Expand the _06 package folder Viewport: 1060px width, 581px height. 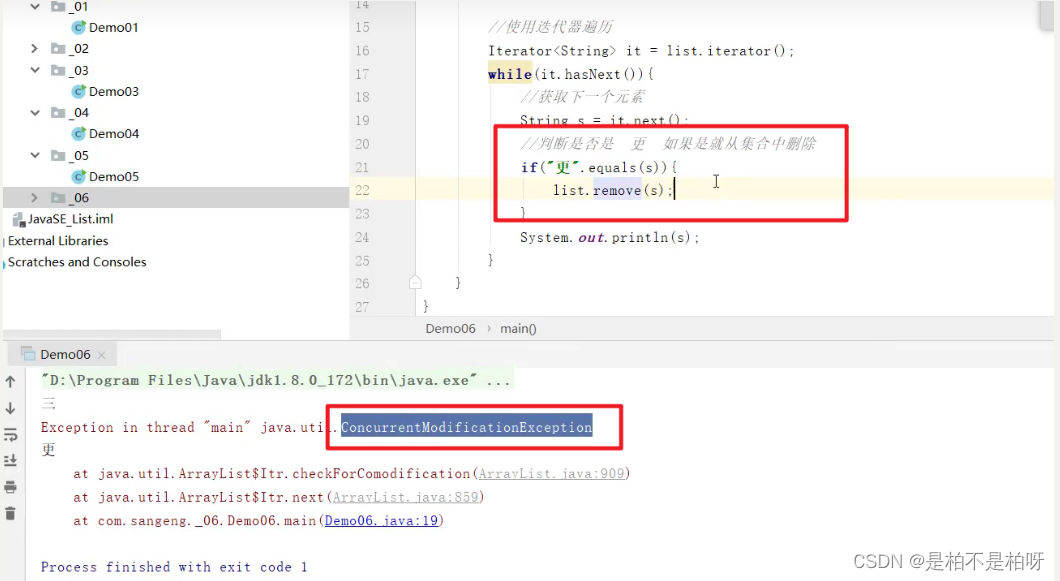33,197
